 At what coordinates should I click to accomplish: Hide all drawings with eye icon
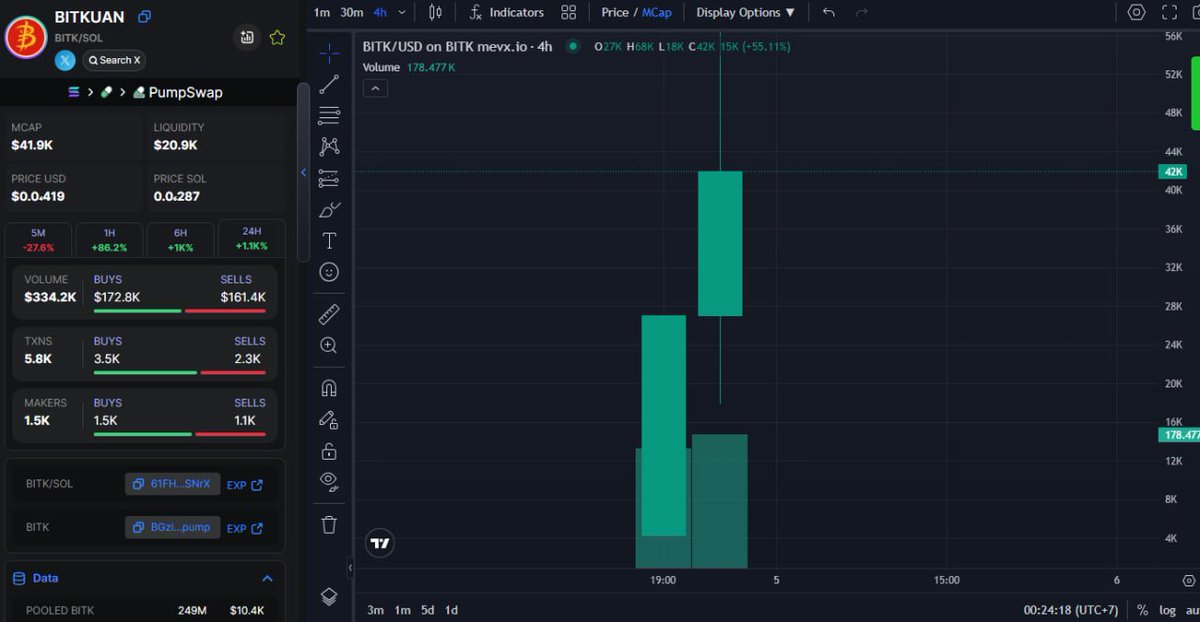(329, 482)
